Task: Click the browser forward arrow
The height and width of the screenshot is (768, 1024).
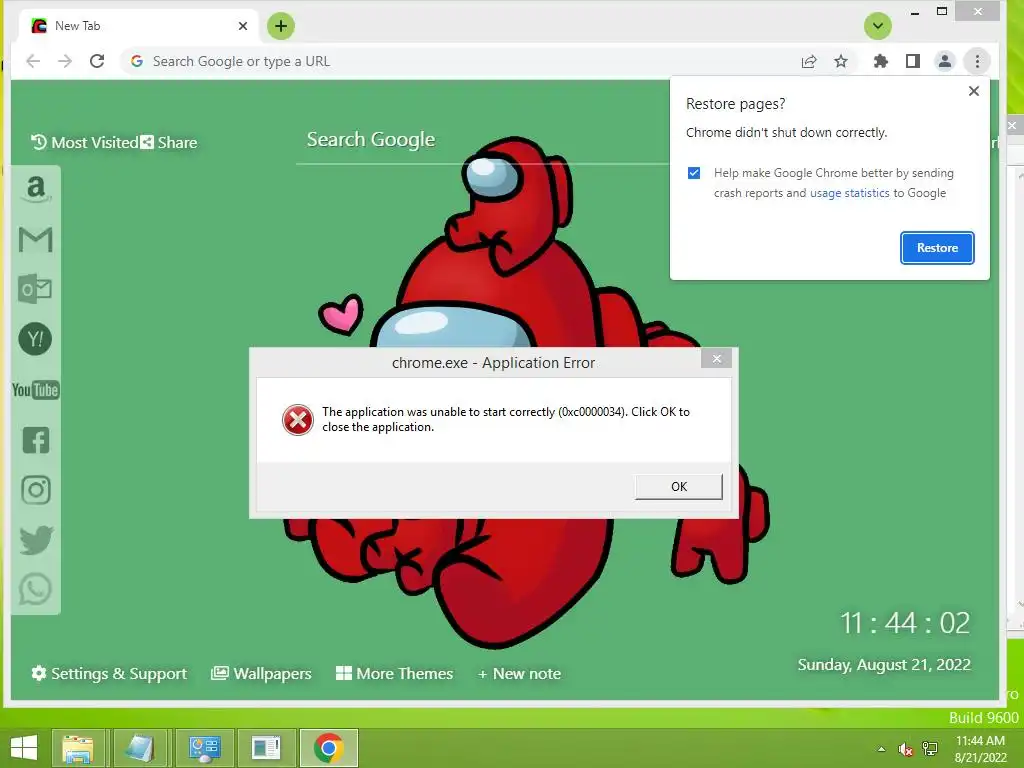Action: coord(65,61)
